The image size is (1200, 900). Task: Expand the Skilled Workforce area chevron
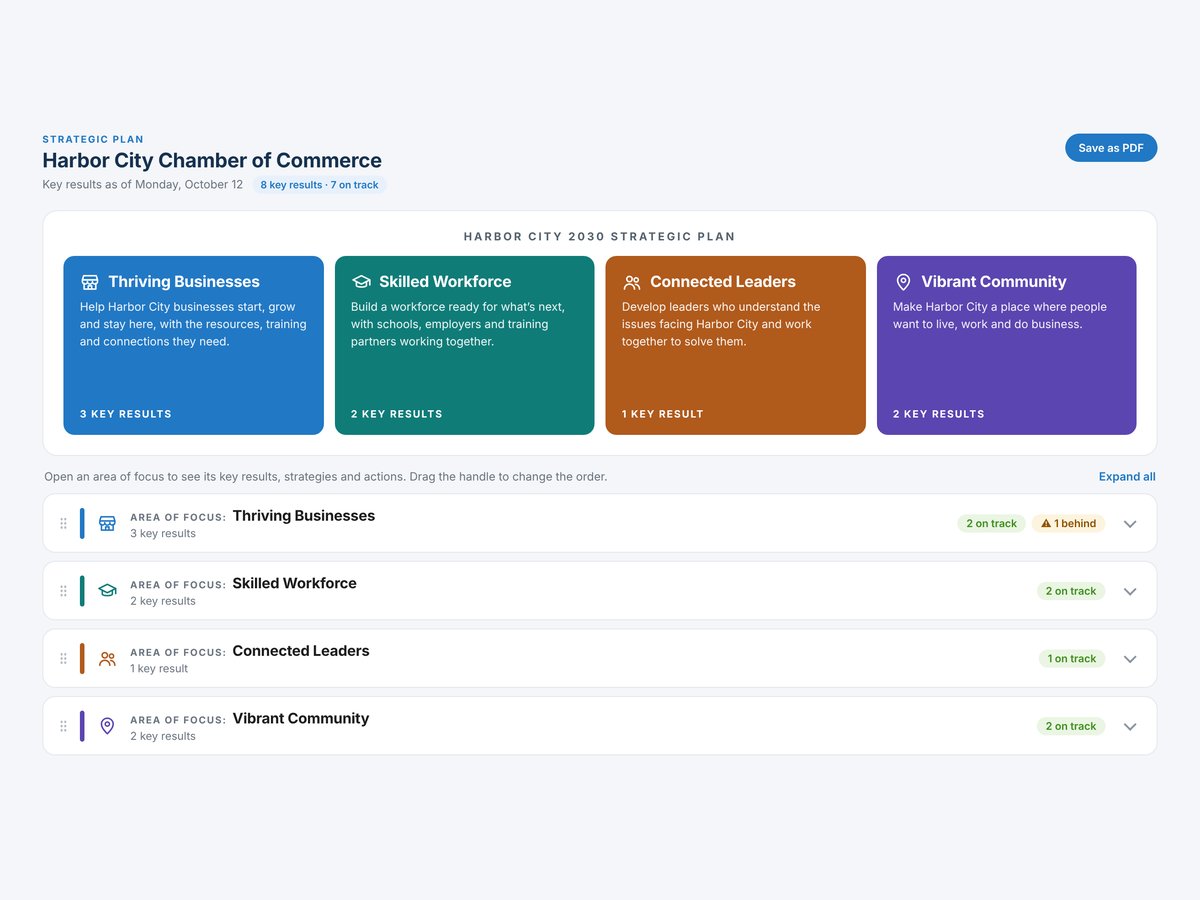1130,591
